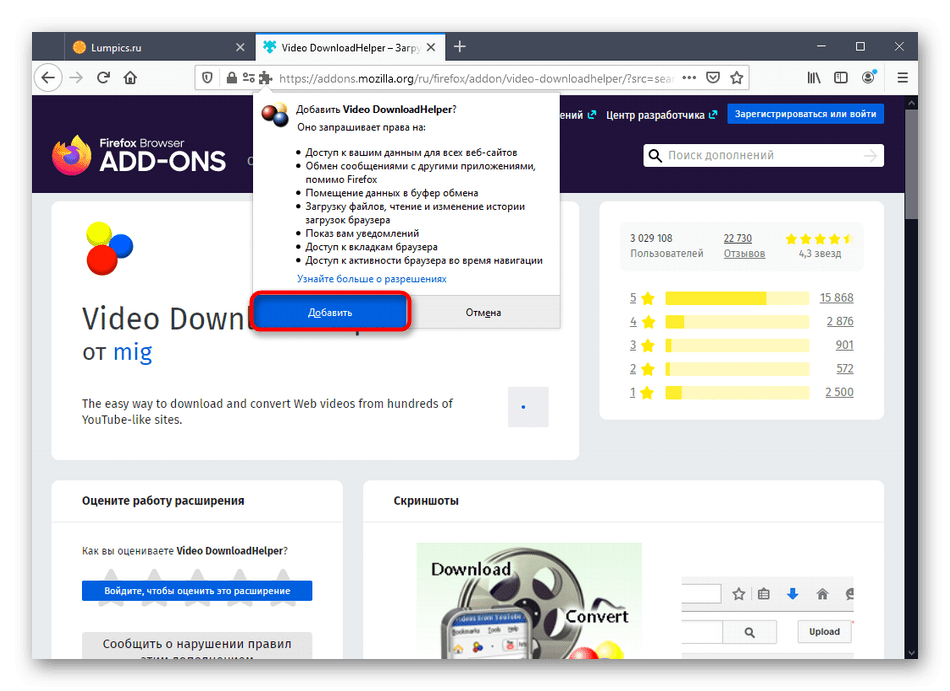Filter reviews by 2 stars

(x=642, y=369)
